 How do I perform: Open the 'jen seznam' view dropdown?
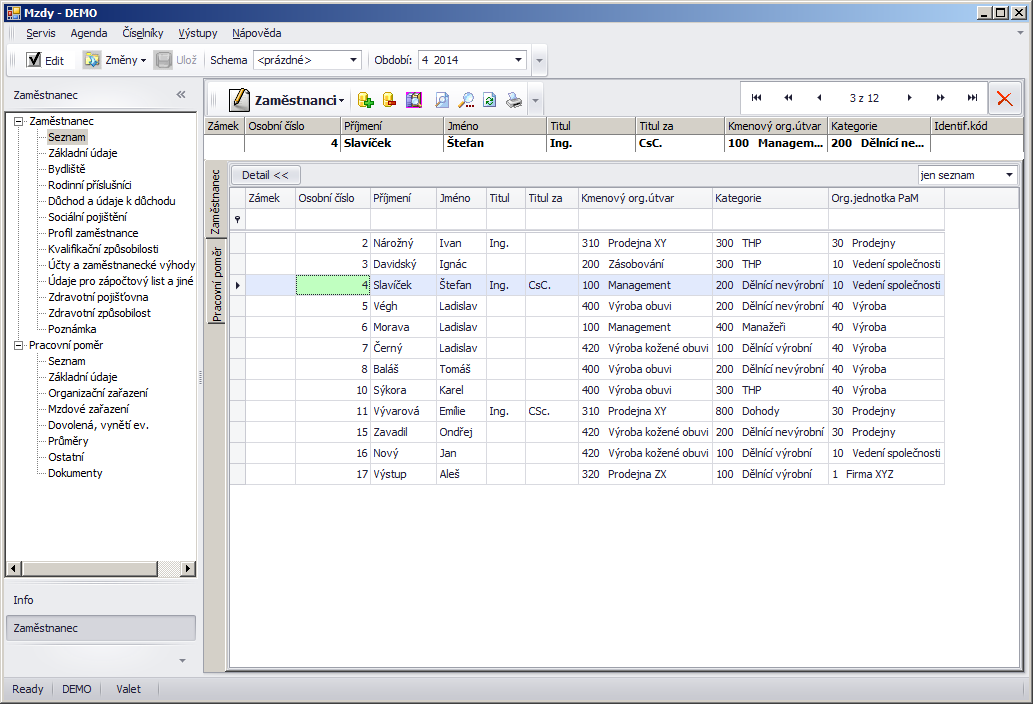pos(1009,175)
